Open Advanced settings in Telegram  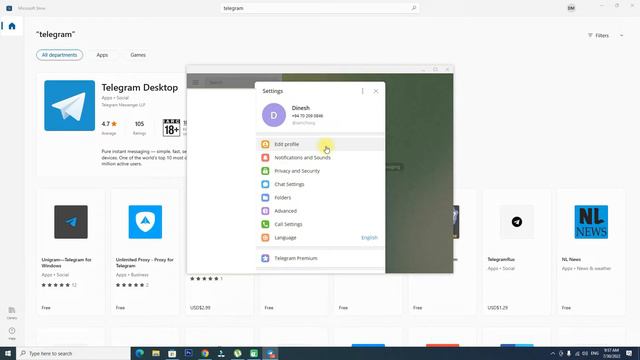coord(320,211)
